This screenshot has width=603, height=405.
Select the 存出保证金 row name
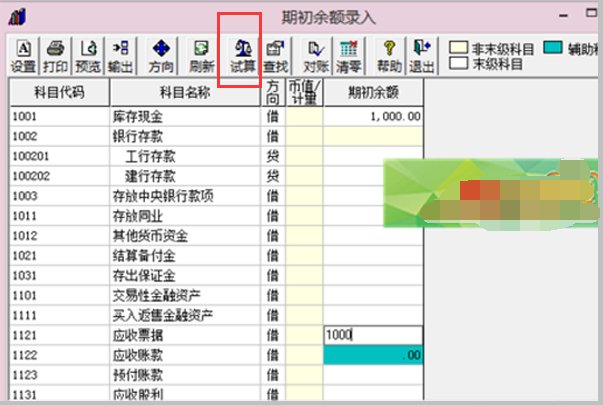[x=144, y=276]
